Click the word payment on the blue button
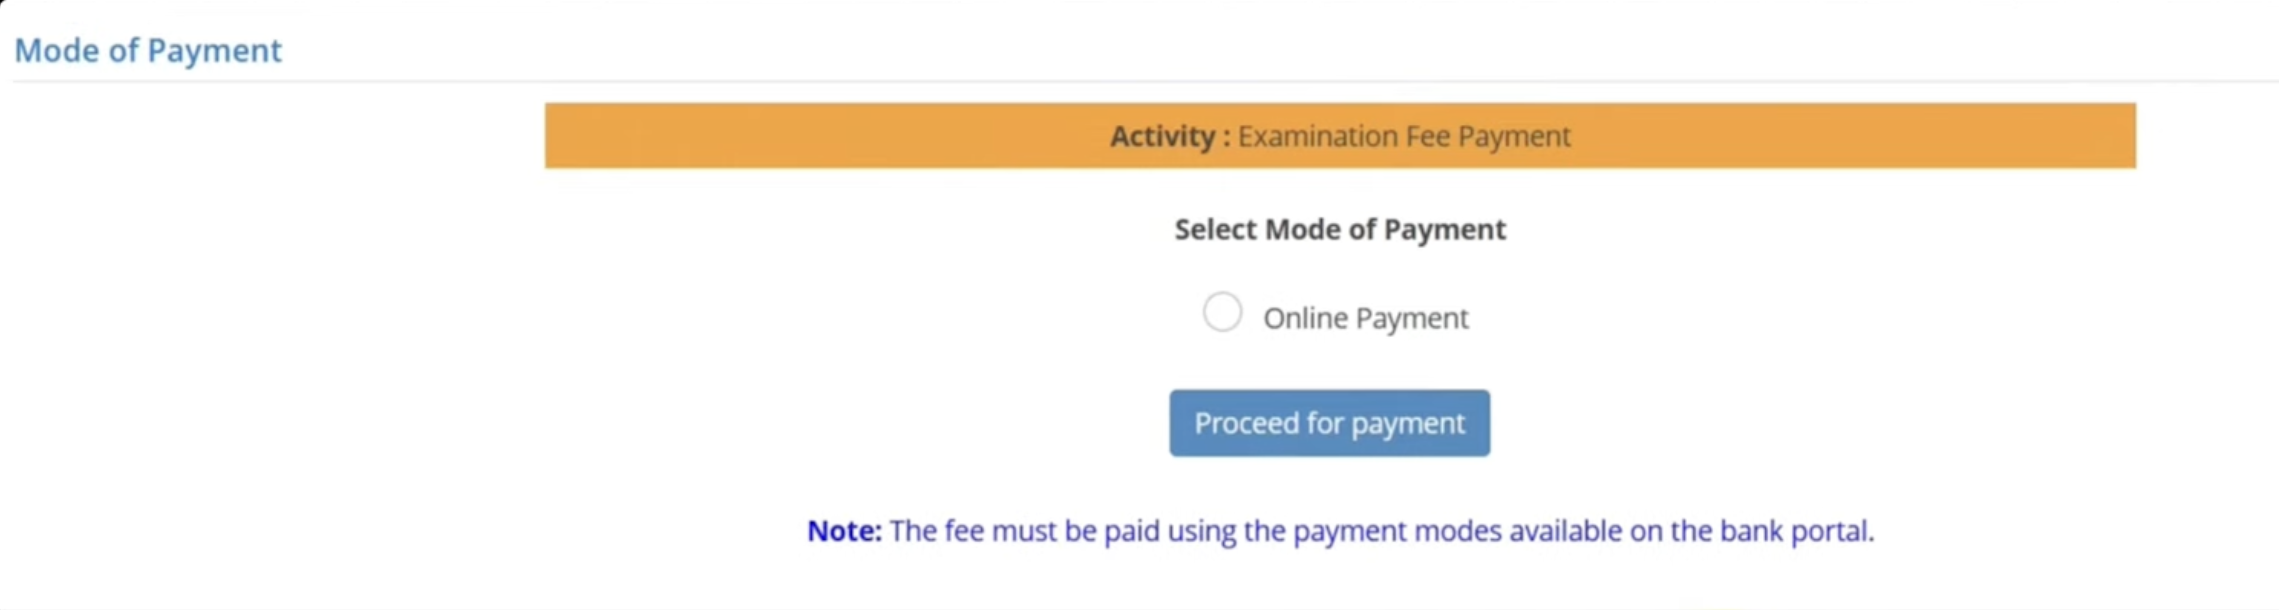 [x=1408, y=424]
